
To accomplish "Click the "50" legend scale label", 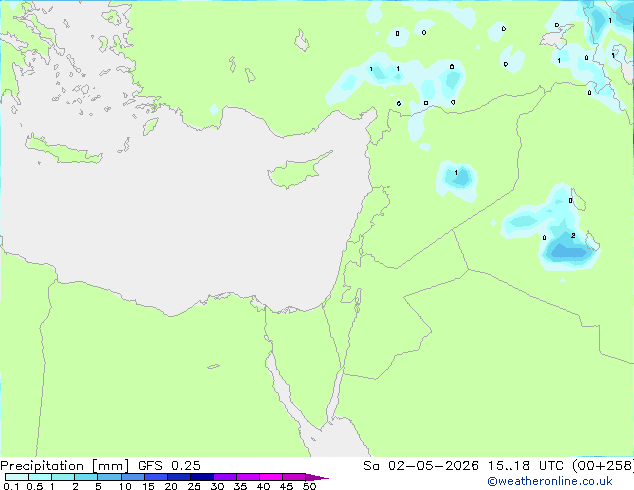I will pos(309,486).
